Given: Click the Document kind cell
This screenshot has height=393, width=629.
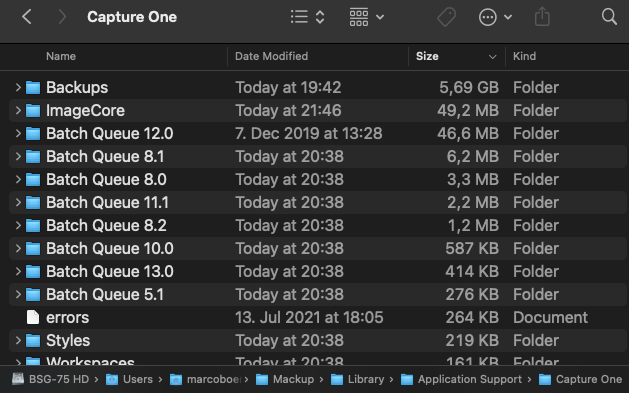Looking at the screenshot, I should [550, 318].
